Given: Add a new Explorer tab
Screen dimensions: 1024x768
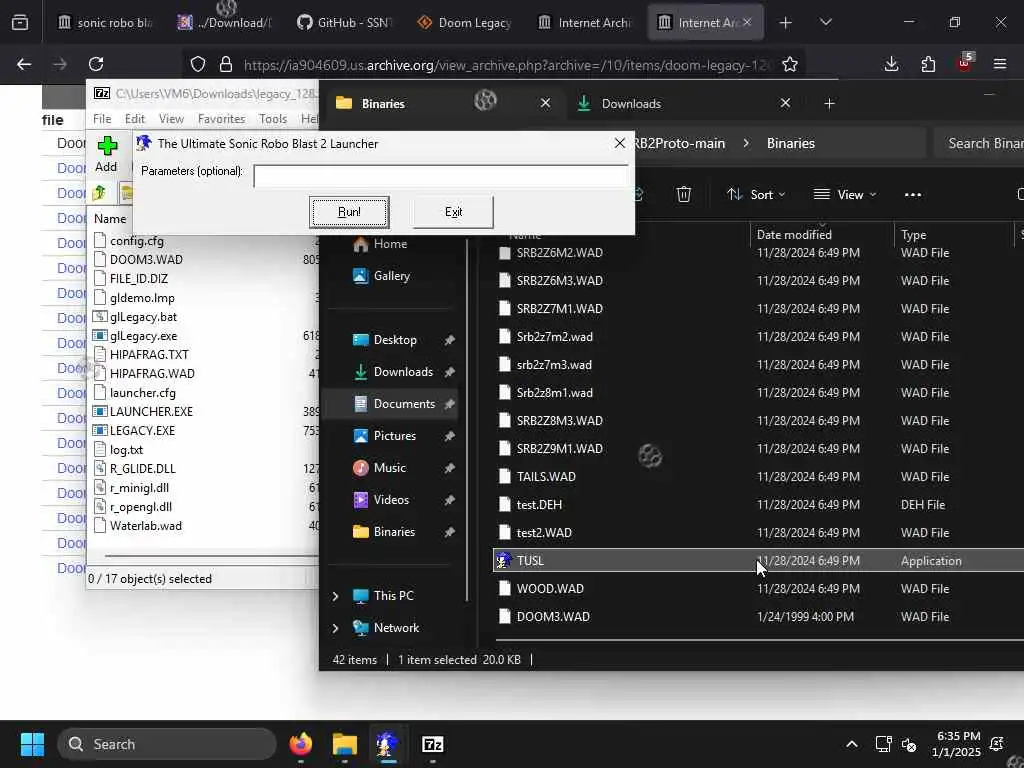Looking at the screenshot, I should pyautogui.click(x=829, y=103).
